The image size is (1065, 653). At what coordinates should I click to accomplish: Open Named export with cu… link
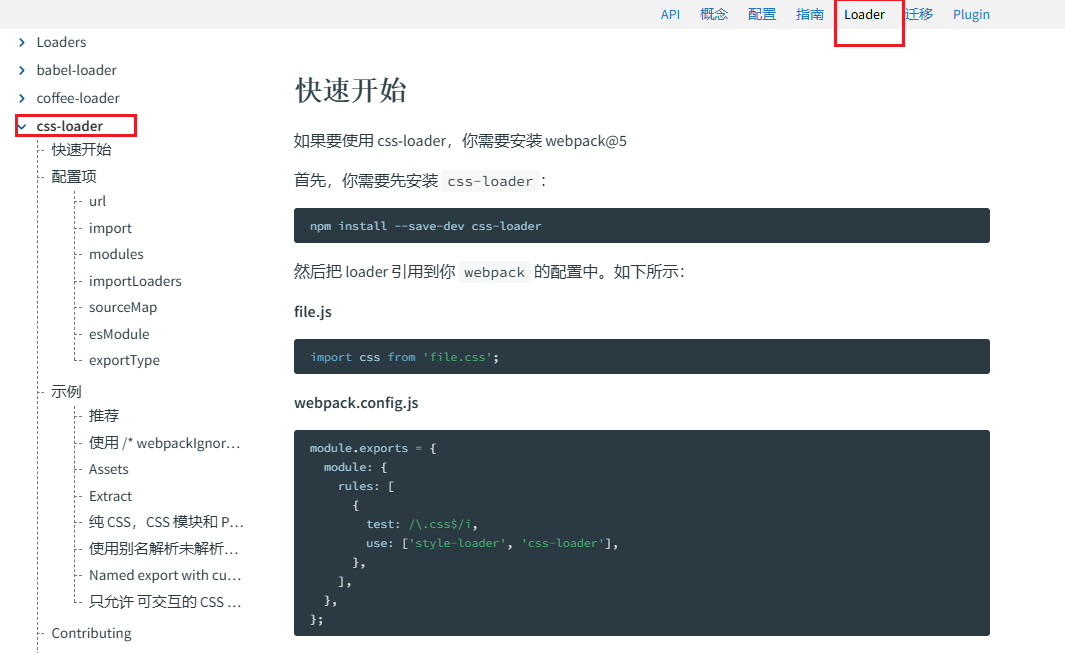click(165, 575)
